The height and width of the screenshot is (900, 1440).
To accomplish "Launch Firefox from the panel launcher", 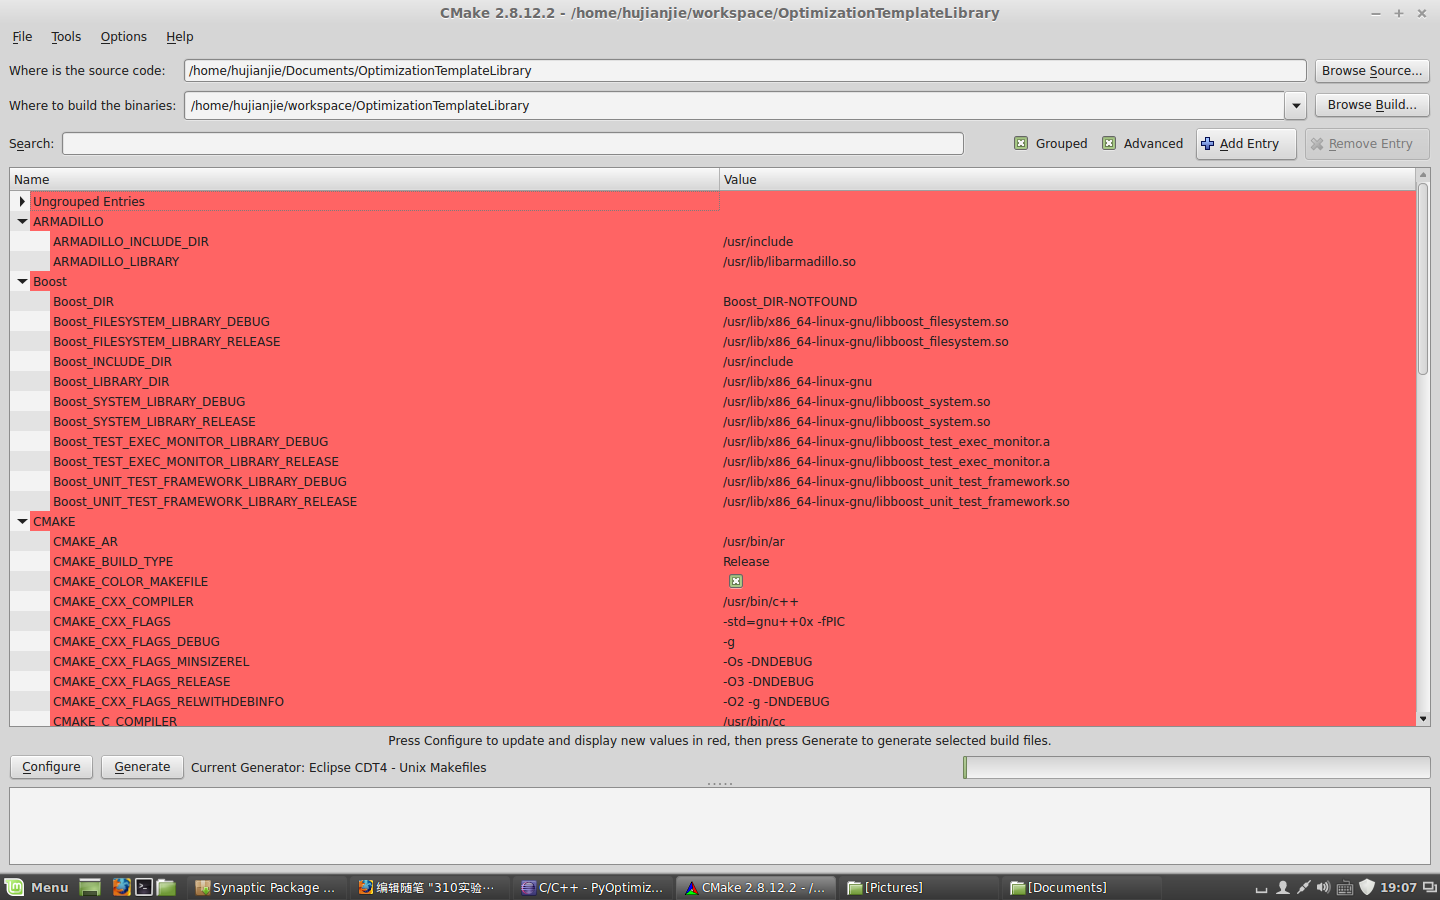I will pyautogui.click(x=121, y=887).
